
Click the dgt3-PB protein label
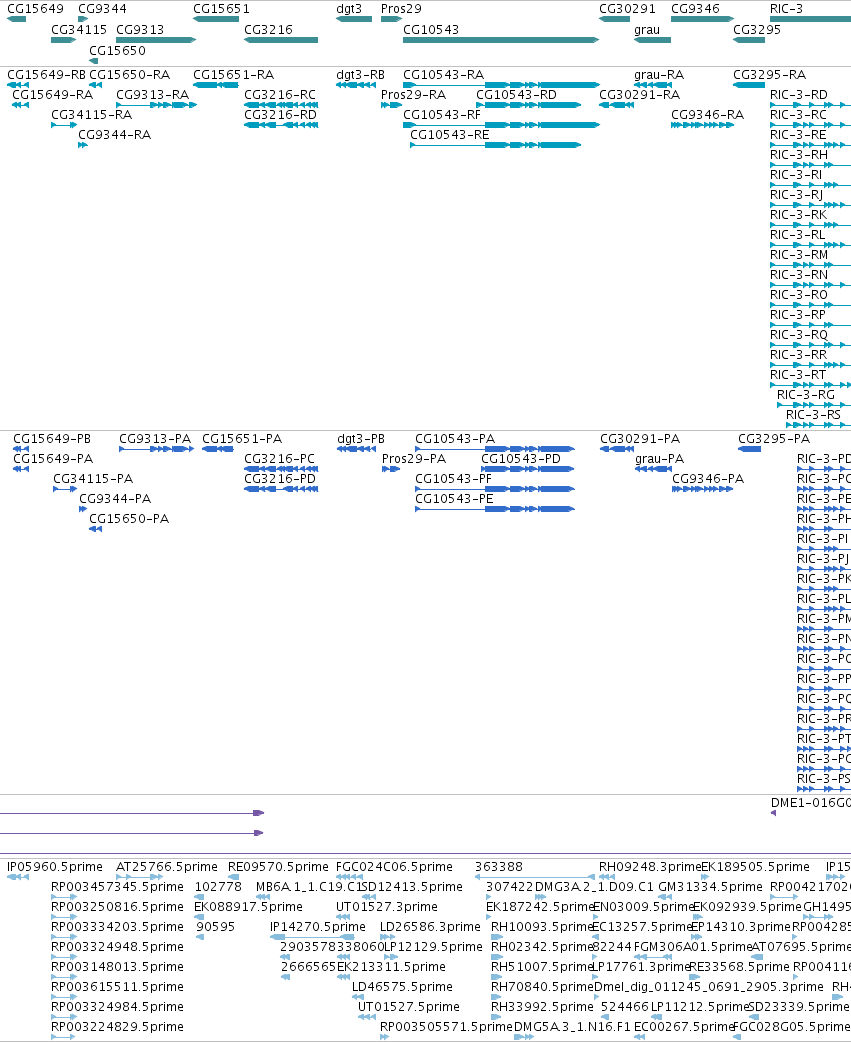(361, 439)
